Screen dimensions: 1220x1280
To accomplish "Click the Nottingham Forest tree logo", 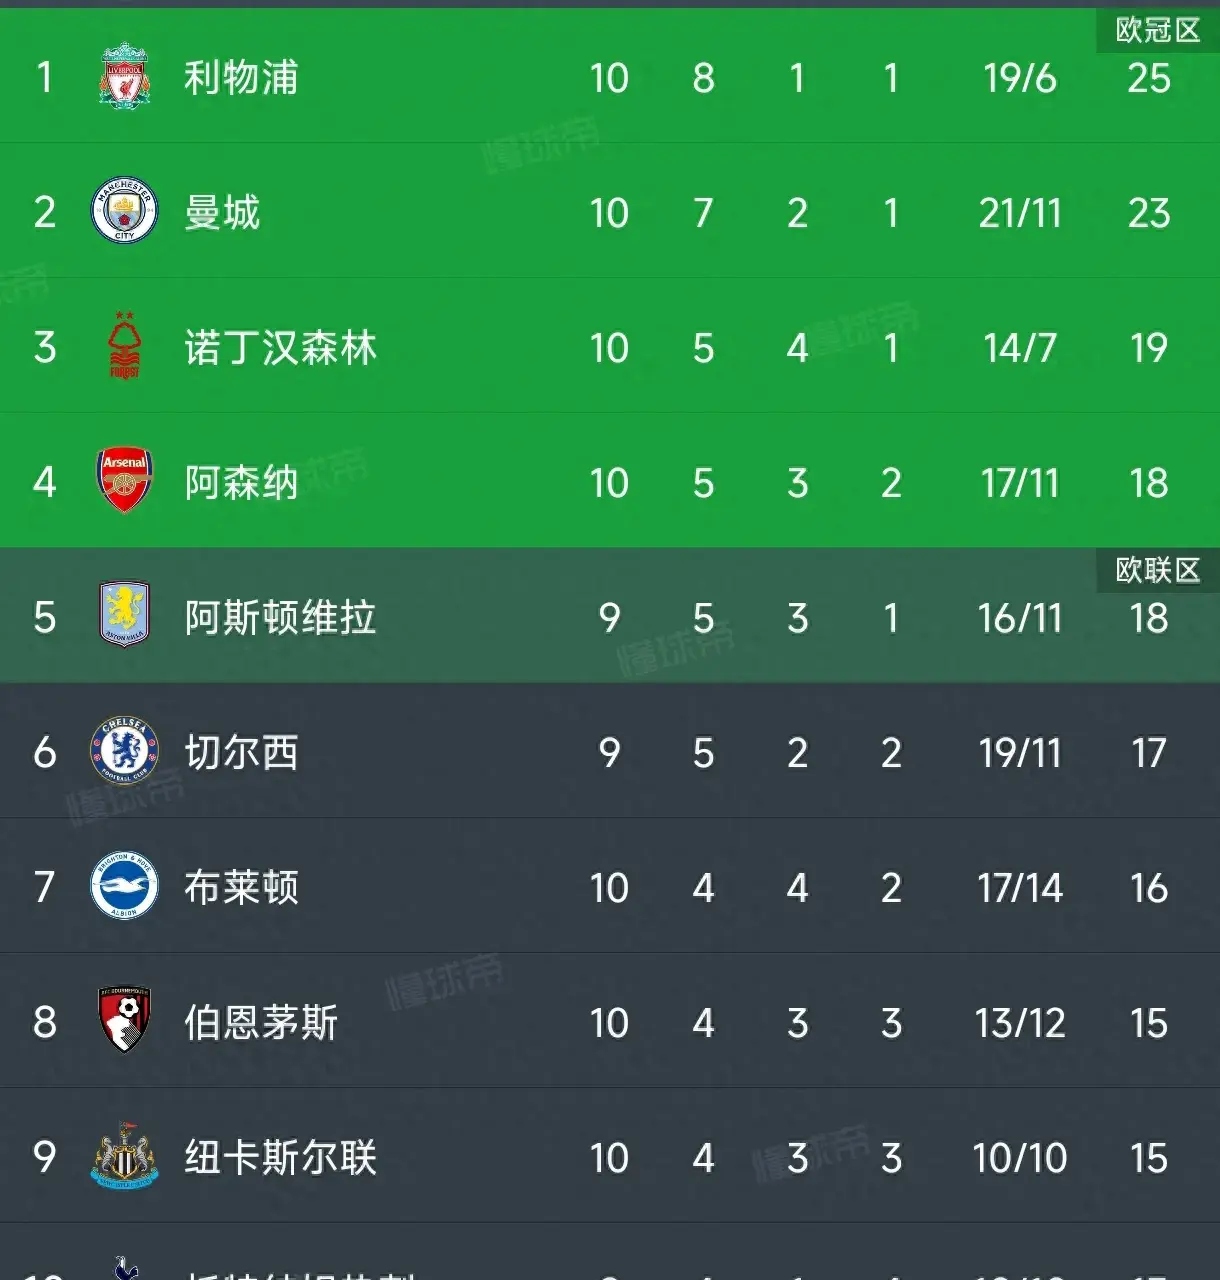I will [x=124, y=347].
